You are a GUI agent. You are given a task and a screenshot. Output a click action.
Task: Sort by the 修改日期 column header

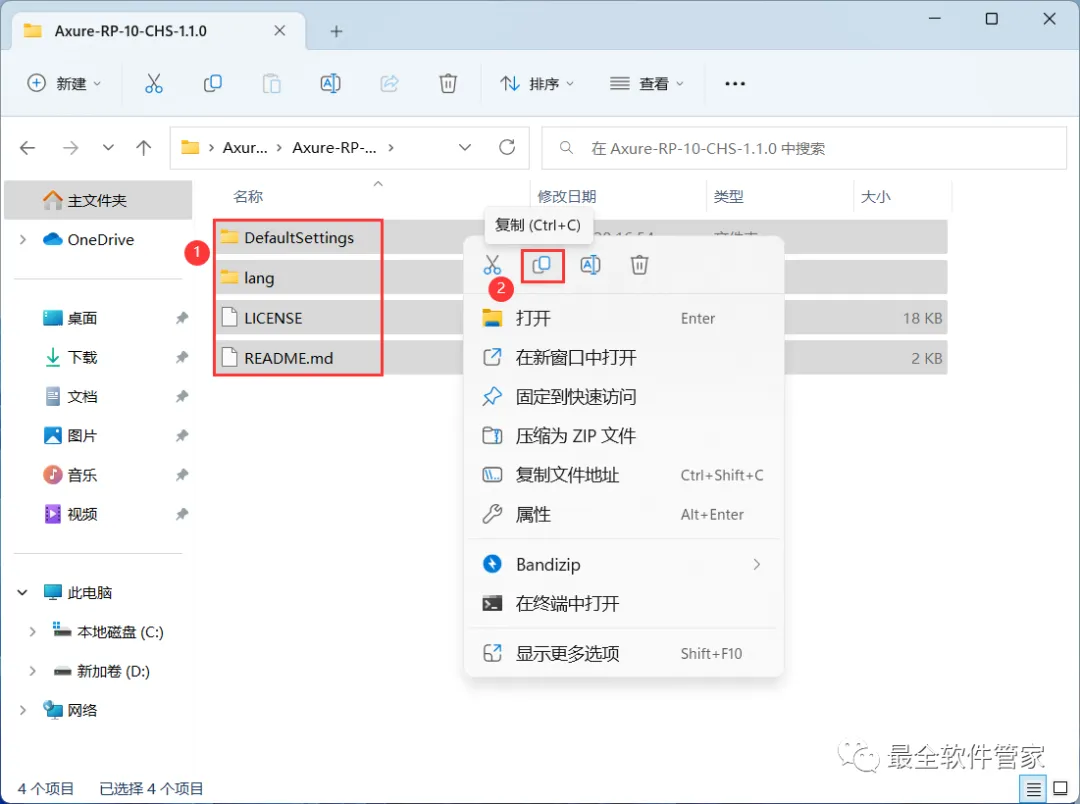point(567,197)
